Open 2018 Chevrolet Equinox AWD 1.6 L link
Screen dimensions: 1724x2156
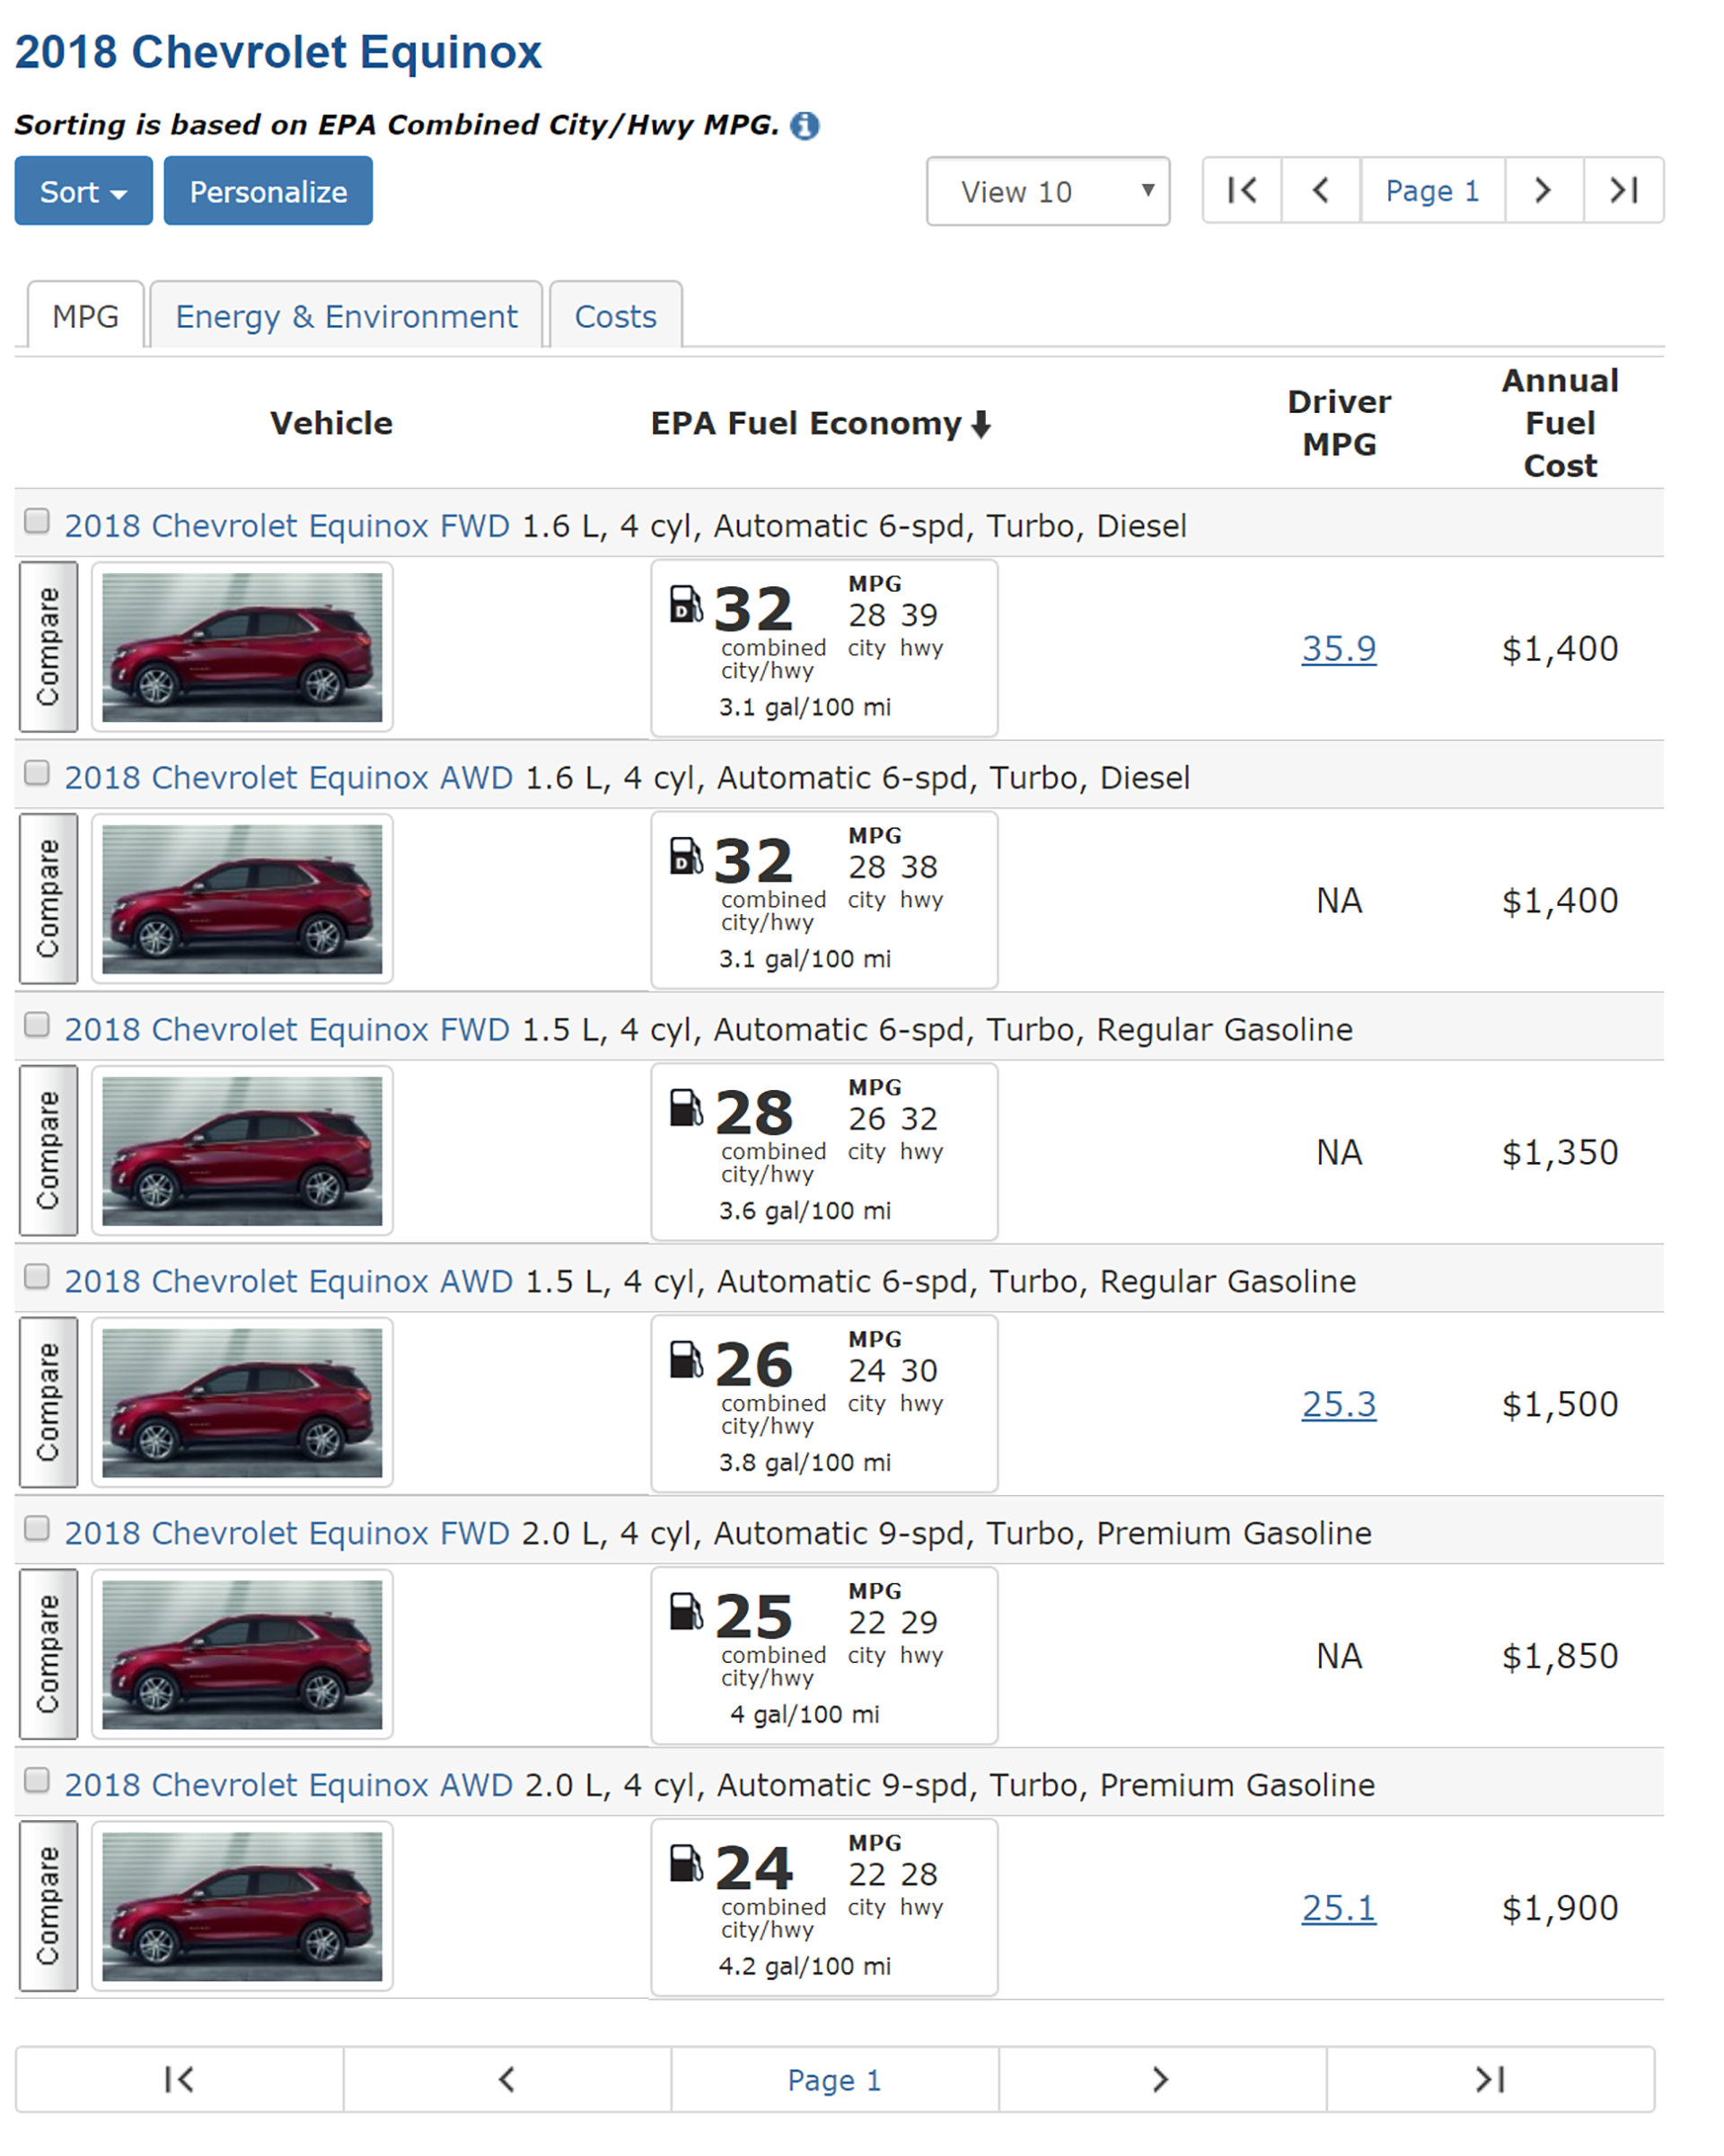(x=289, y=778)
